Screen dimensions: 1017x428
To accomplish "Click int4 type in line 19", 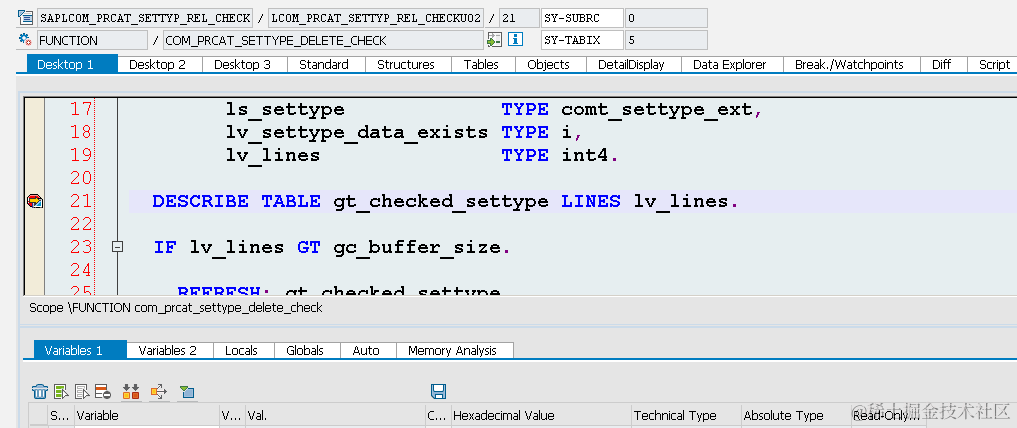I will click(x=586, y=156).
